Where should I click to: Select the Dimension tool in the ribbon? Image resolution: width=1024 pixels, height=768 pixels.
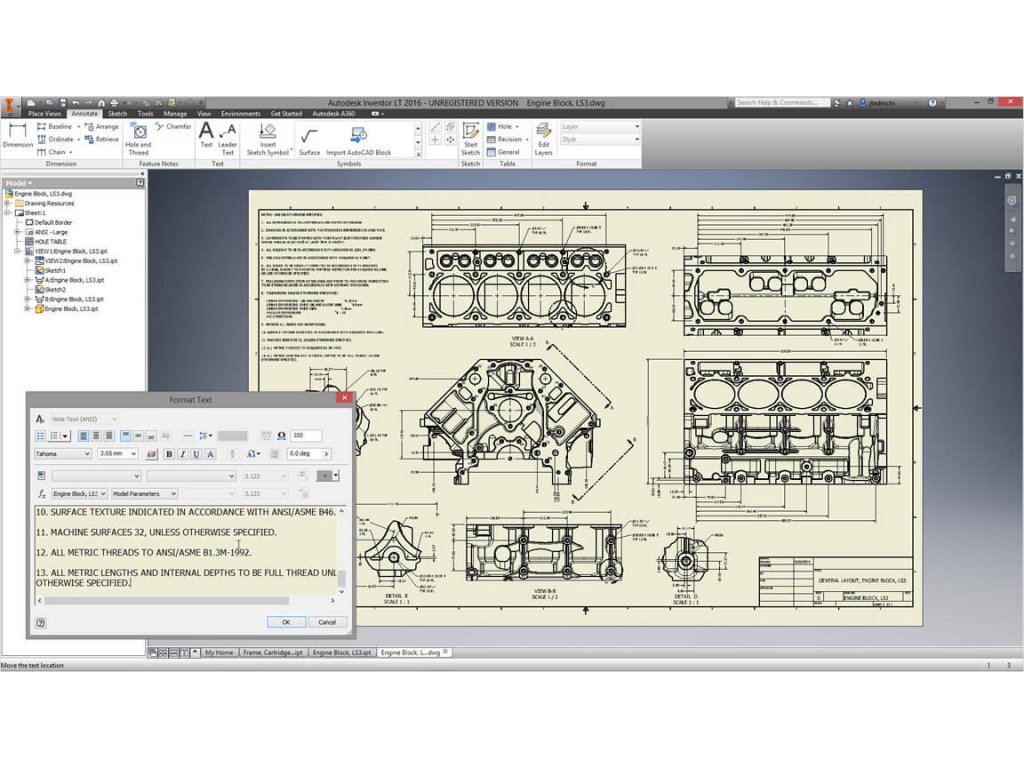coord(17,135)
